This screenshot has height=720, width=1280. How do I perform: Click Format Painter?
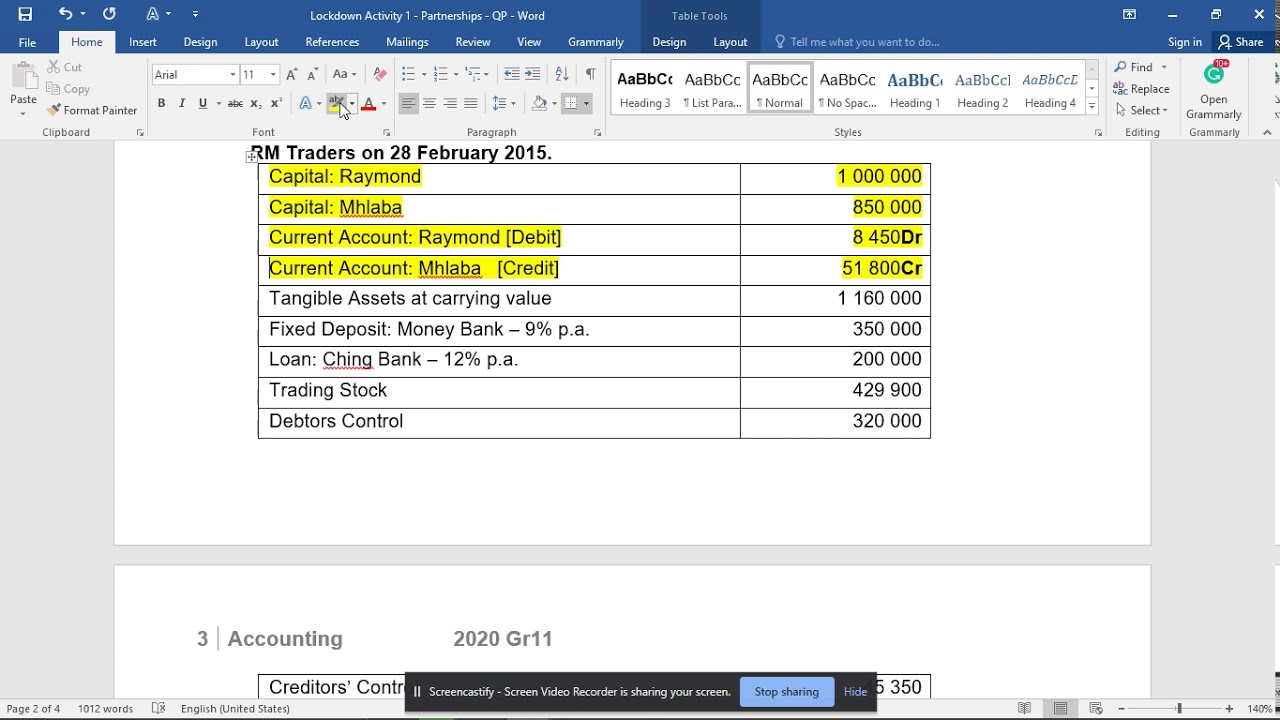tap(92, 110)
